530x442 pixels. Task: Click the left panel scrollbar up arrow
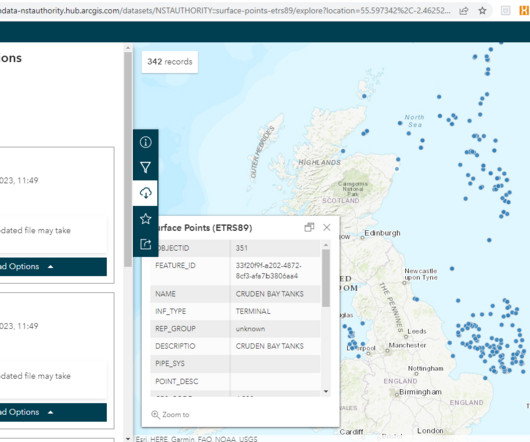click(128, 48)
